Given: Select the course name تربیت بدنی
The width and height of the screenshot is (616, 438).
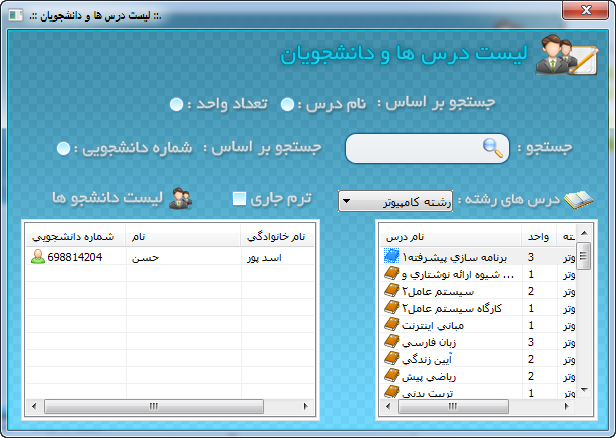Looking at the screenshot, I should pos(428,393).
